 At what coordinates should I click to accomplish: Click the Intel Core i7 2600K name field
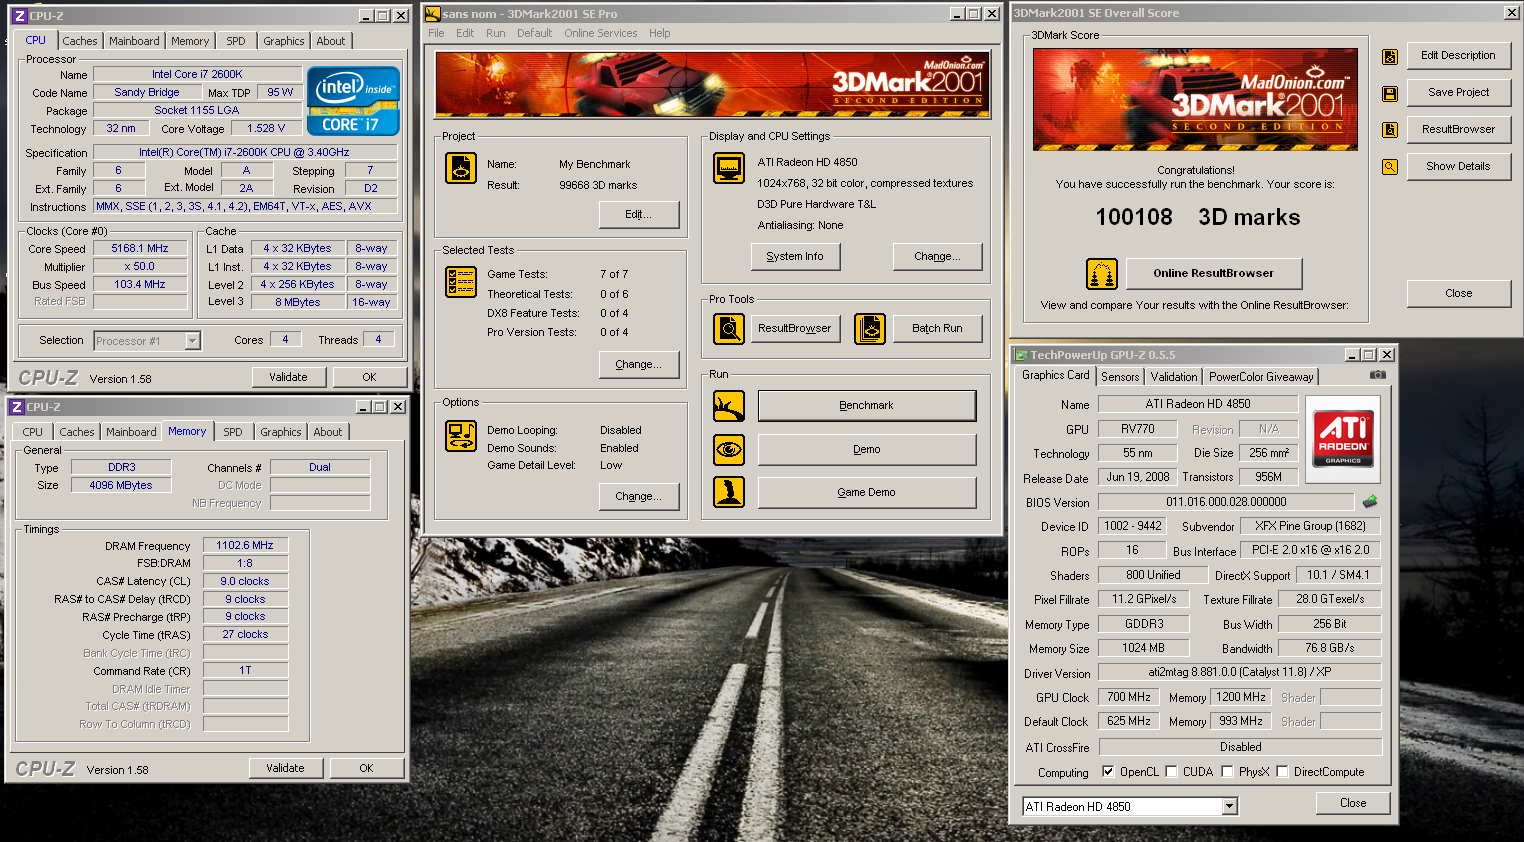[197, 74]
